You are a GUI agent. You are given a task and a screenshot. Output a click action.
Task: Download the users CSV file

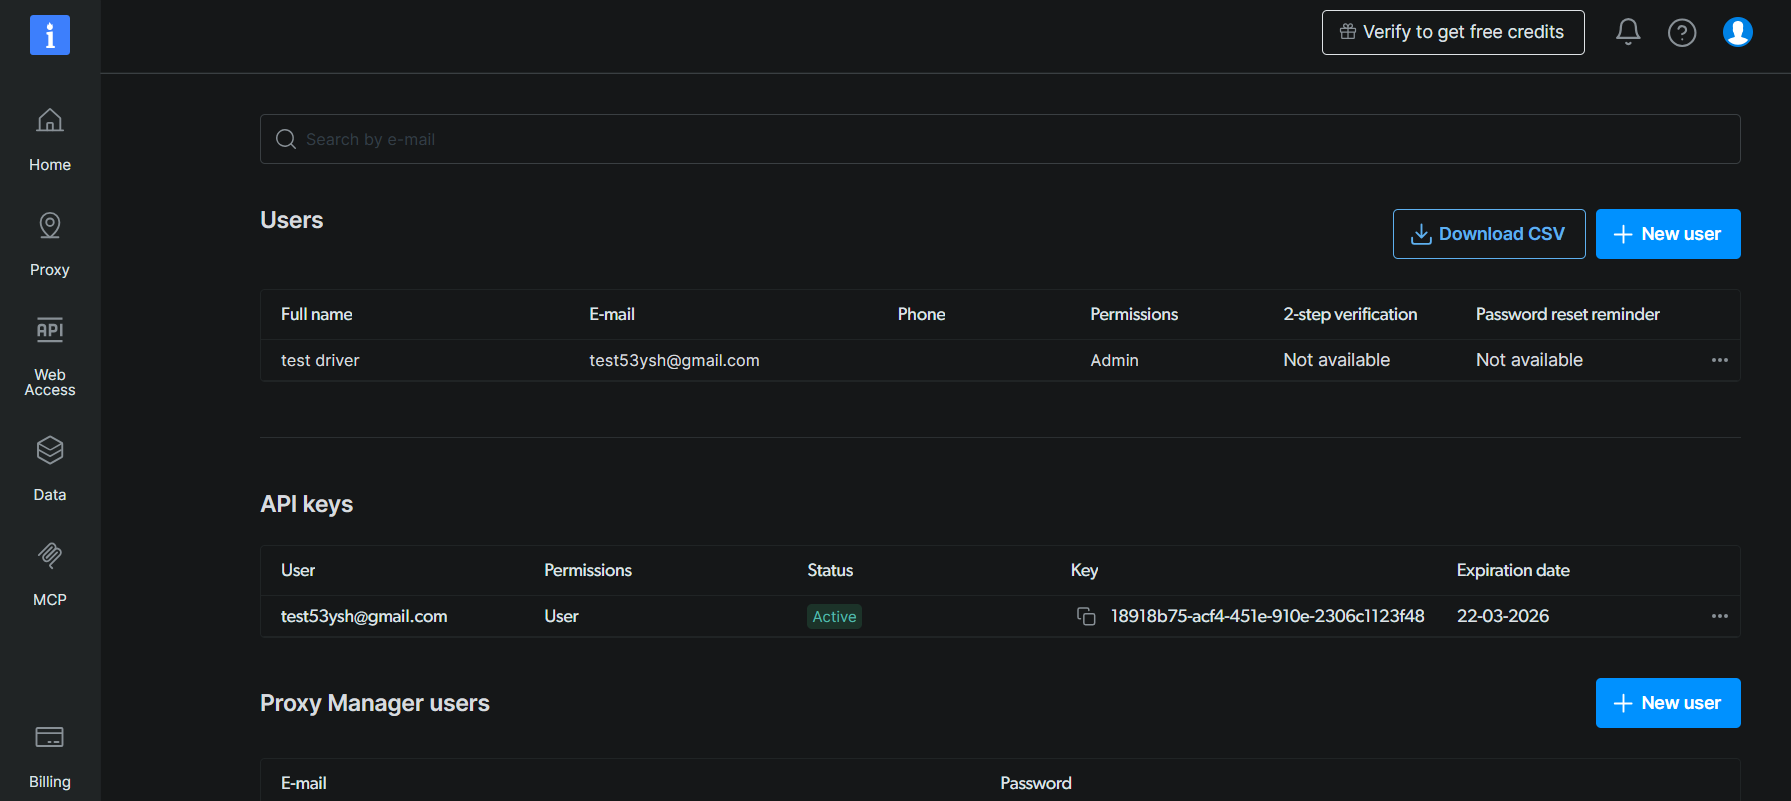click(1488, 234)
